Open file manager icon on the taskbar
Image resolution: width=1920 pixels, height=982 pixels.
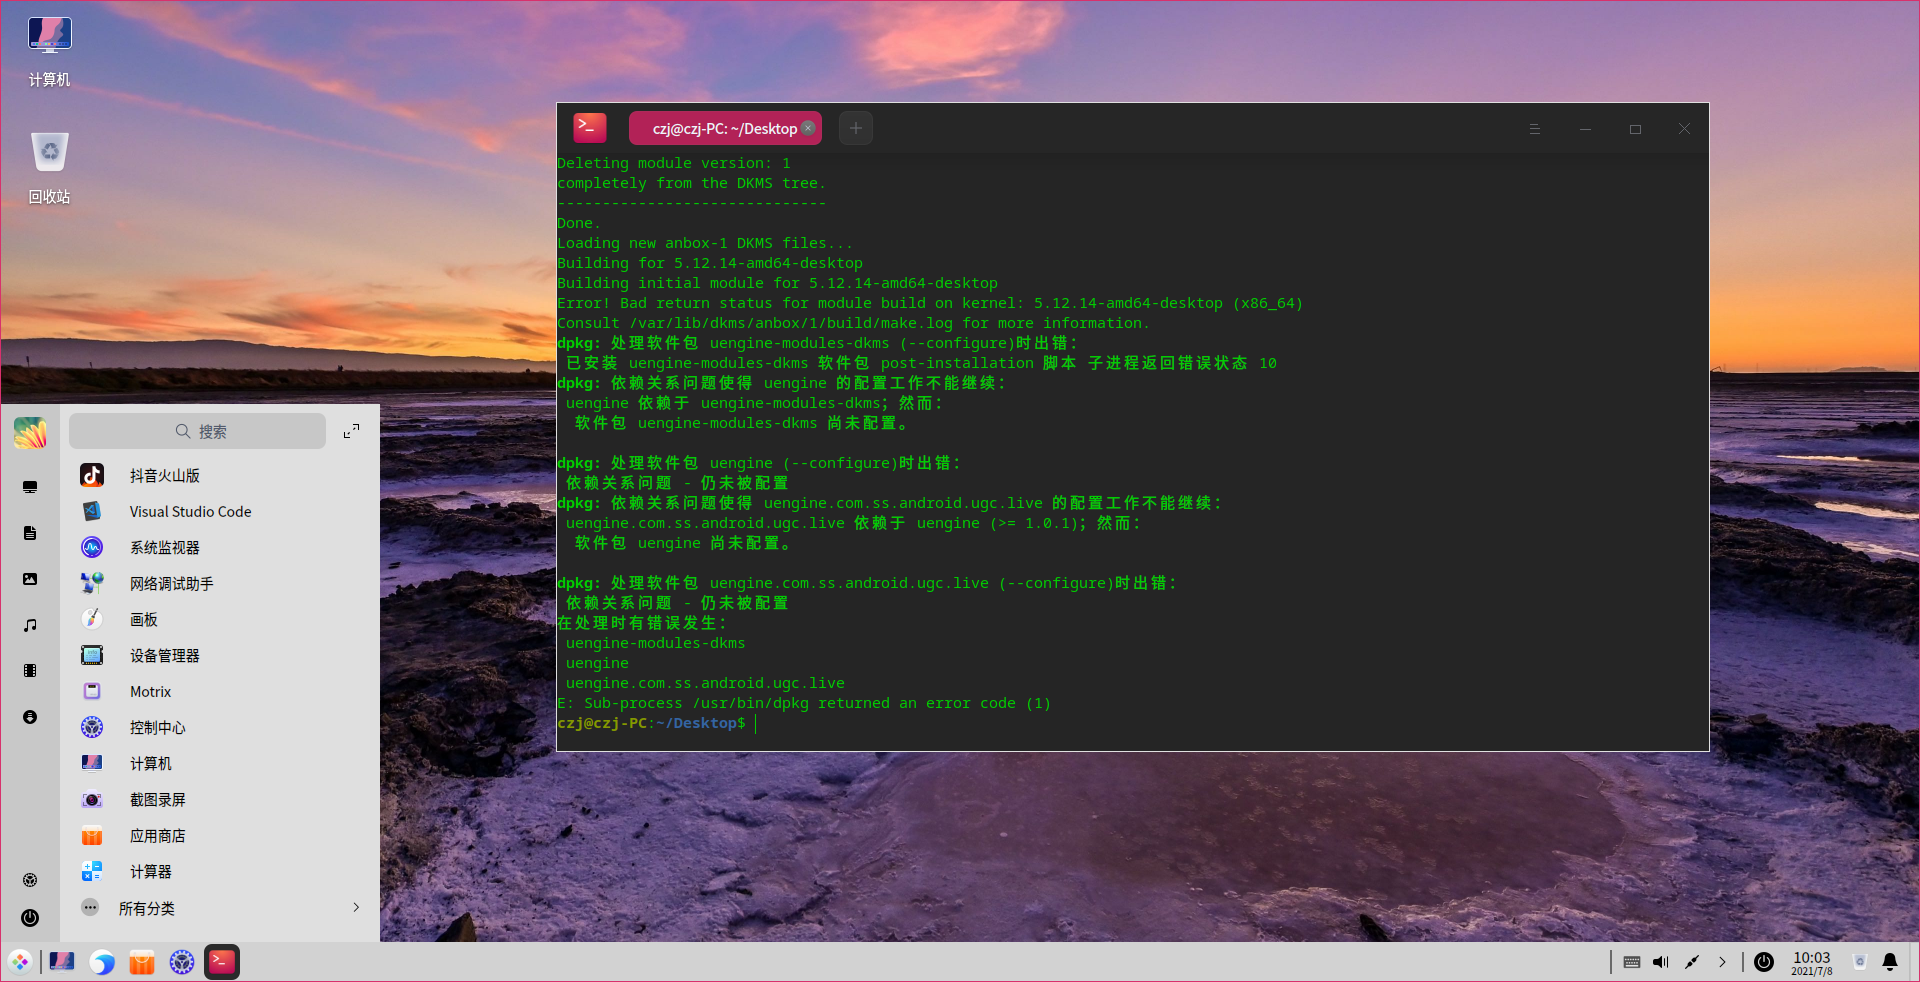coord(62,962)
